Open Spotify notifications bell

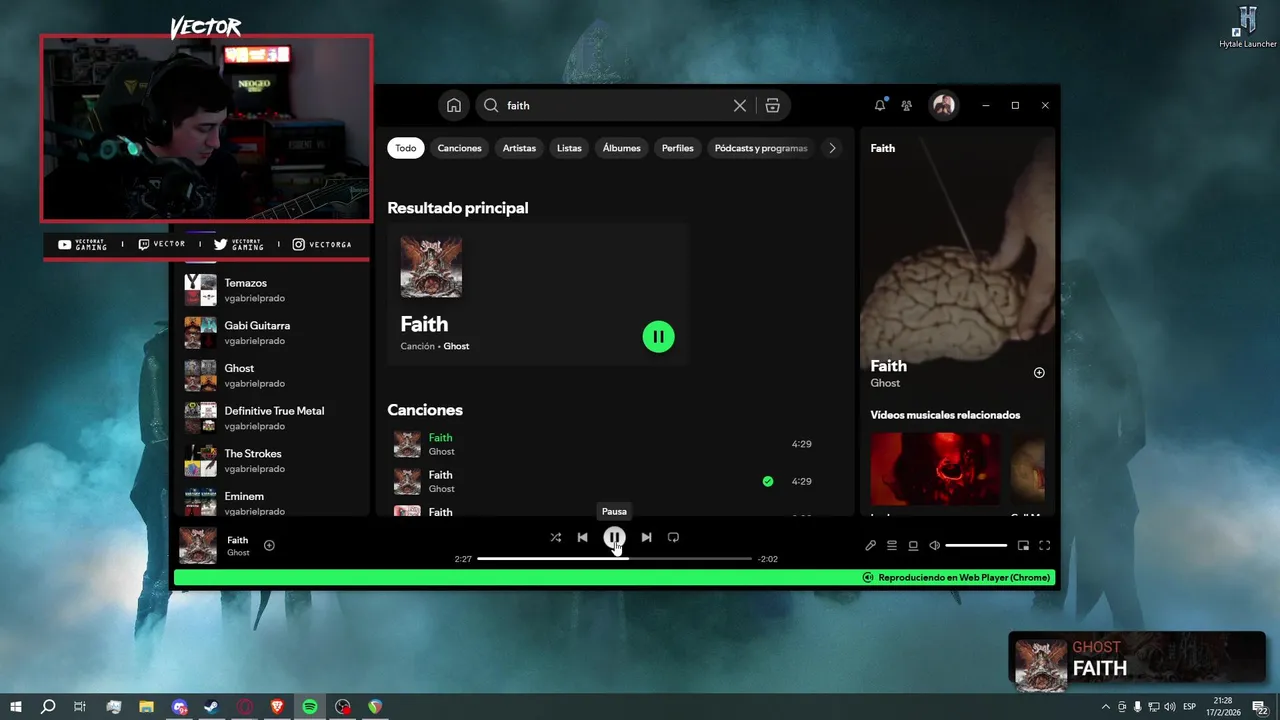click(880, 105)
